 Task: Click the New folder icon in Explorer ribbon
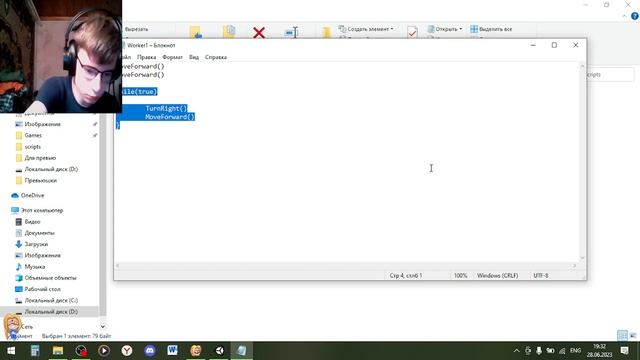coord(326,33)
